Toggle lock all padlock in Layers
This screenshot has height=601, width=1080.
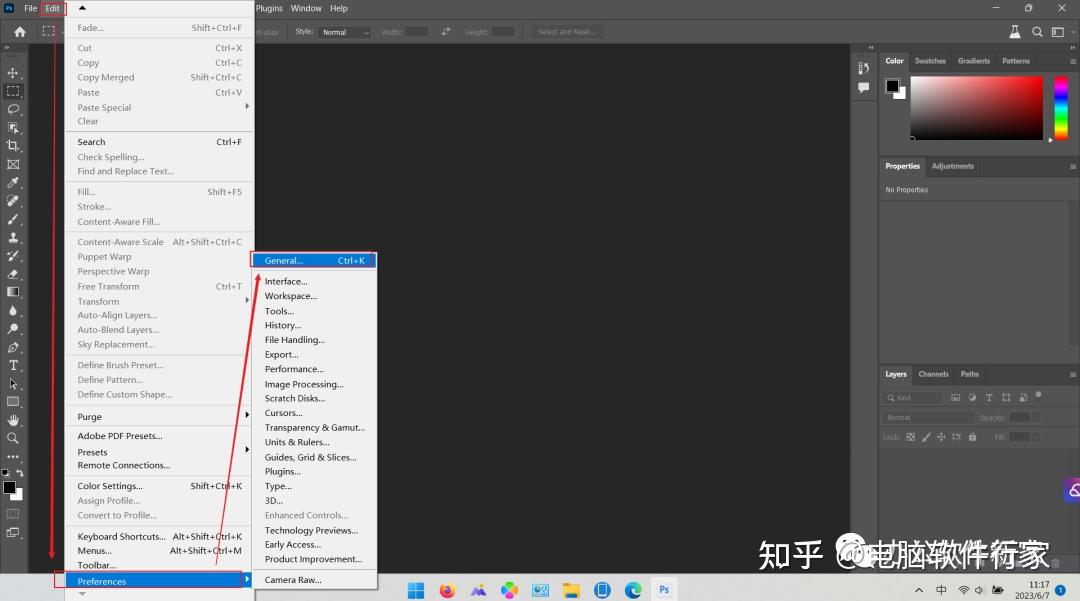[973, 437]
